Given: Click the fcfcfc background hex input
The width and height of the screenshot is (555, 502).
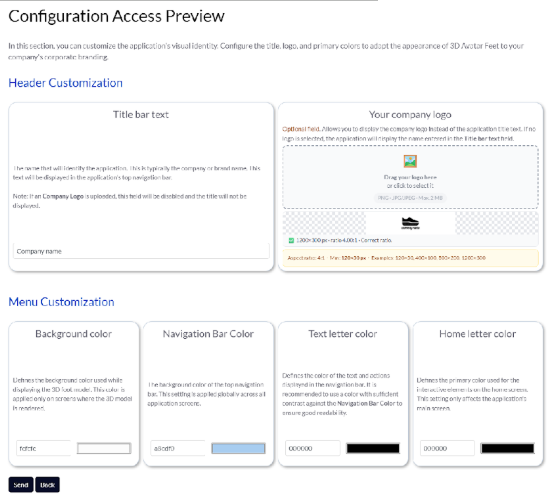Looking at the screenshot, I should [x=43, y=448].
